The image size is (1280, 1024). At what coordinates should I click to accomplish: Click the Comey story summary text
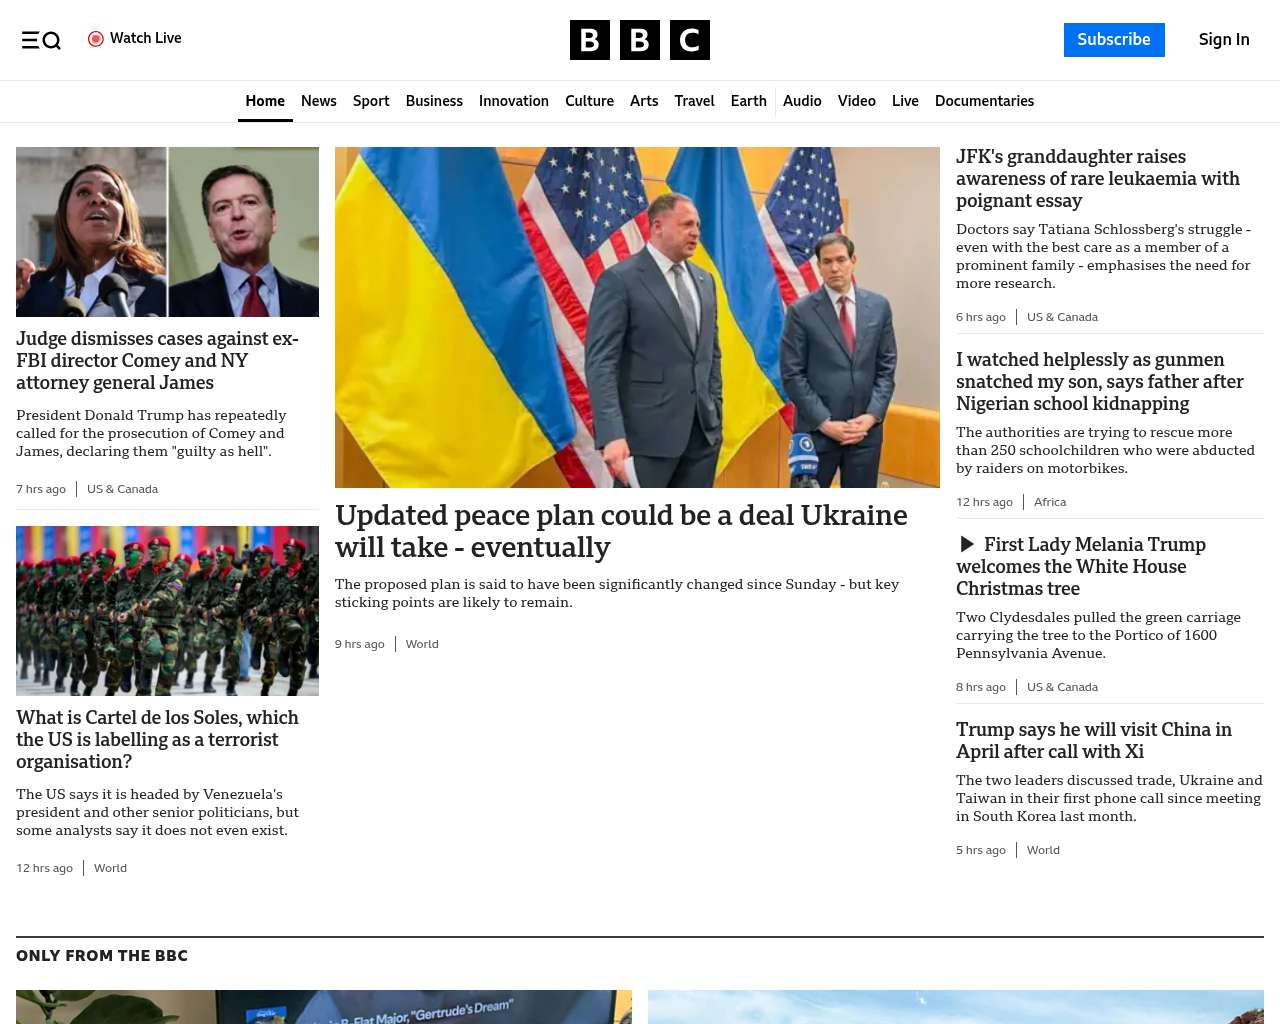[x=151, y=433]
